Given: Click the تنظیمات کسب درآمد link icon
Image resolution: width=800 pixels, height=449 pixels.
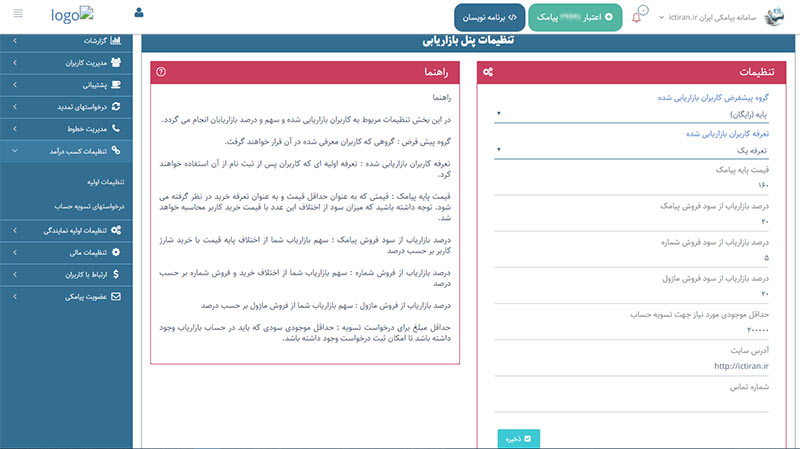Looking at the screenshot, I should [116, 151].
